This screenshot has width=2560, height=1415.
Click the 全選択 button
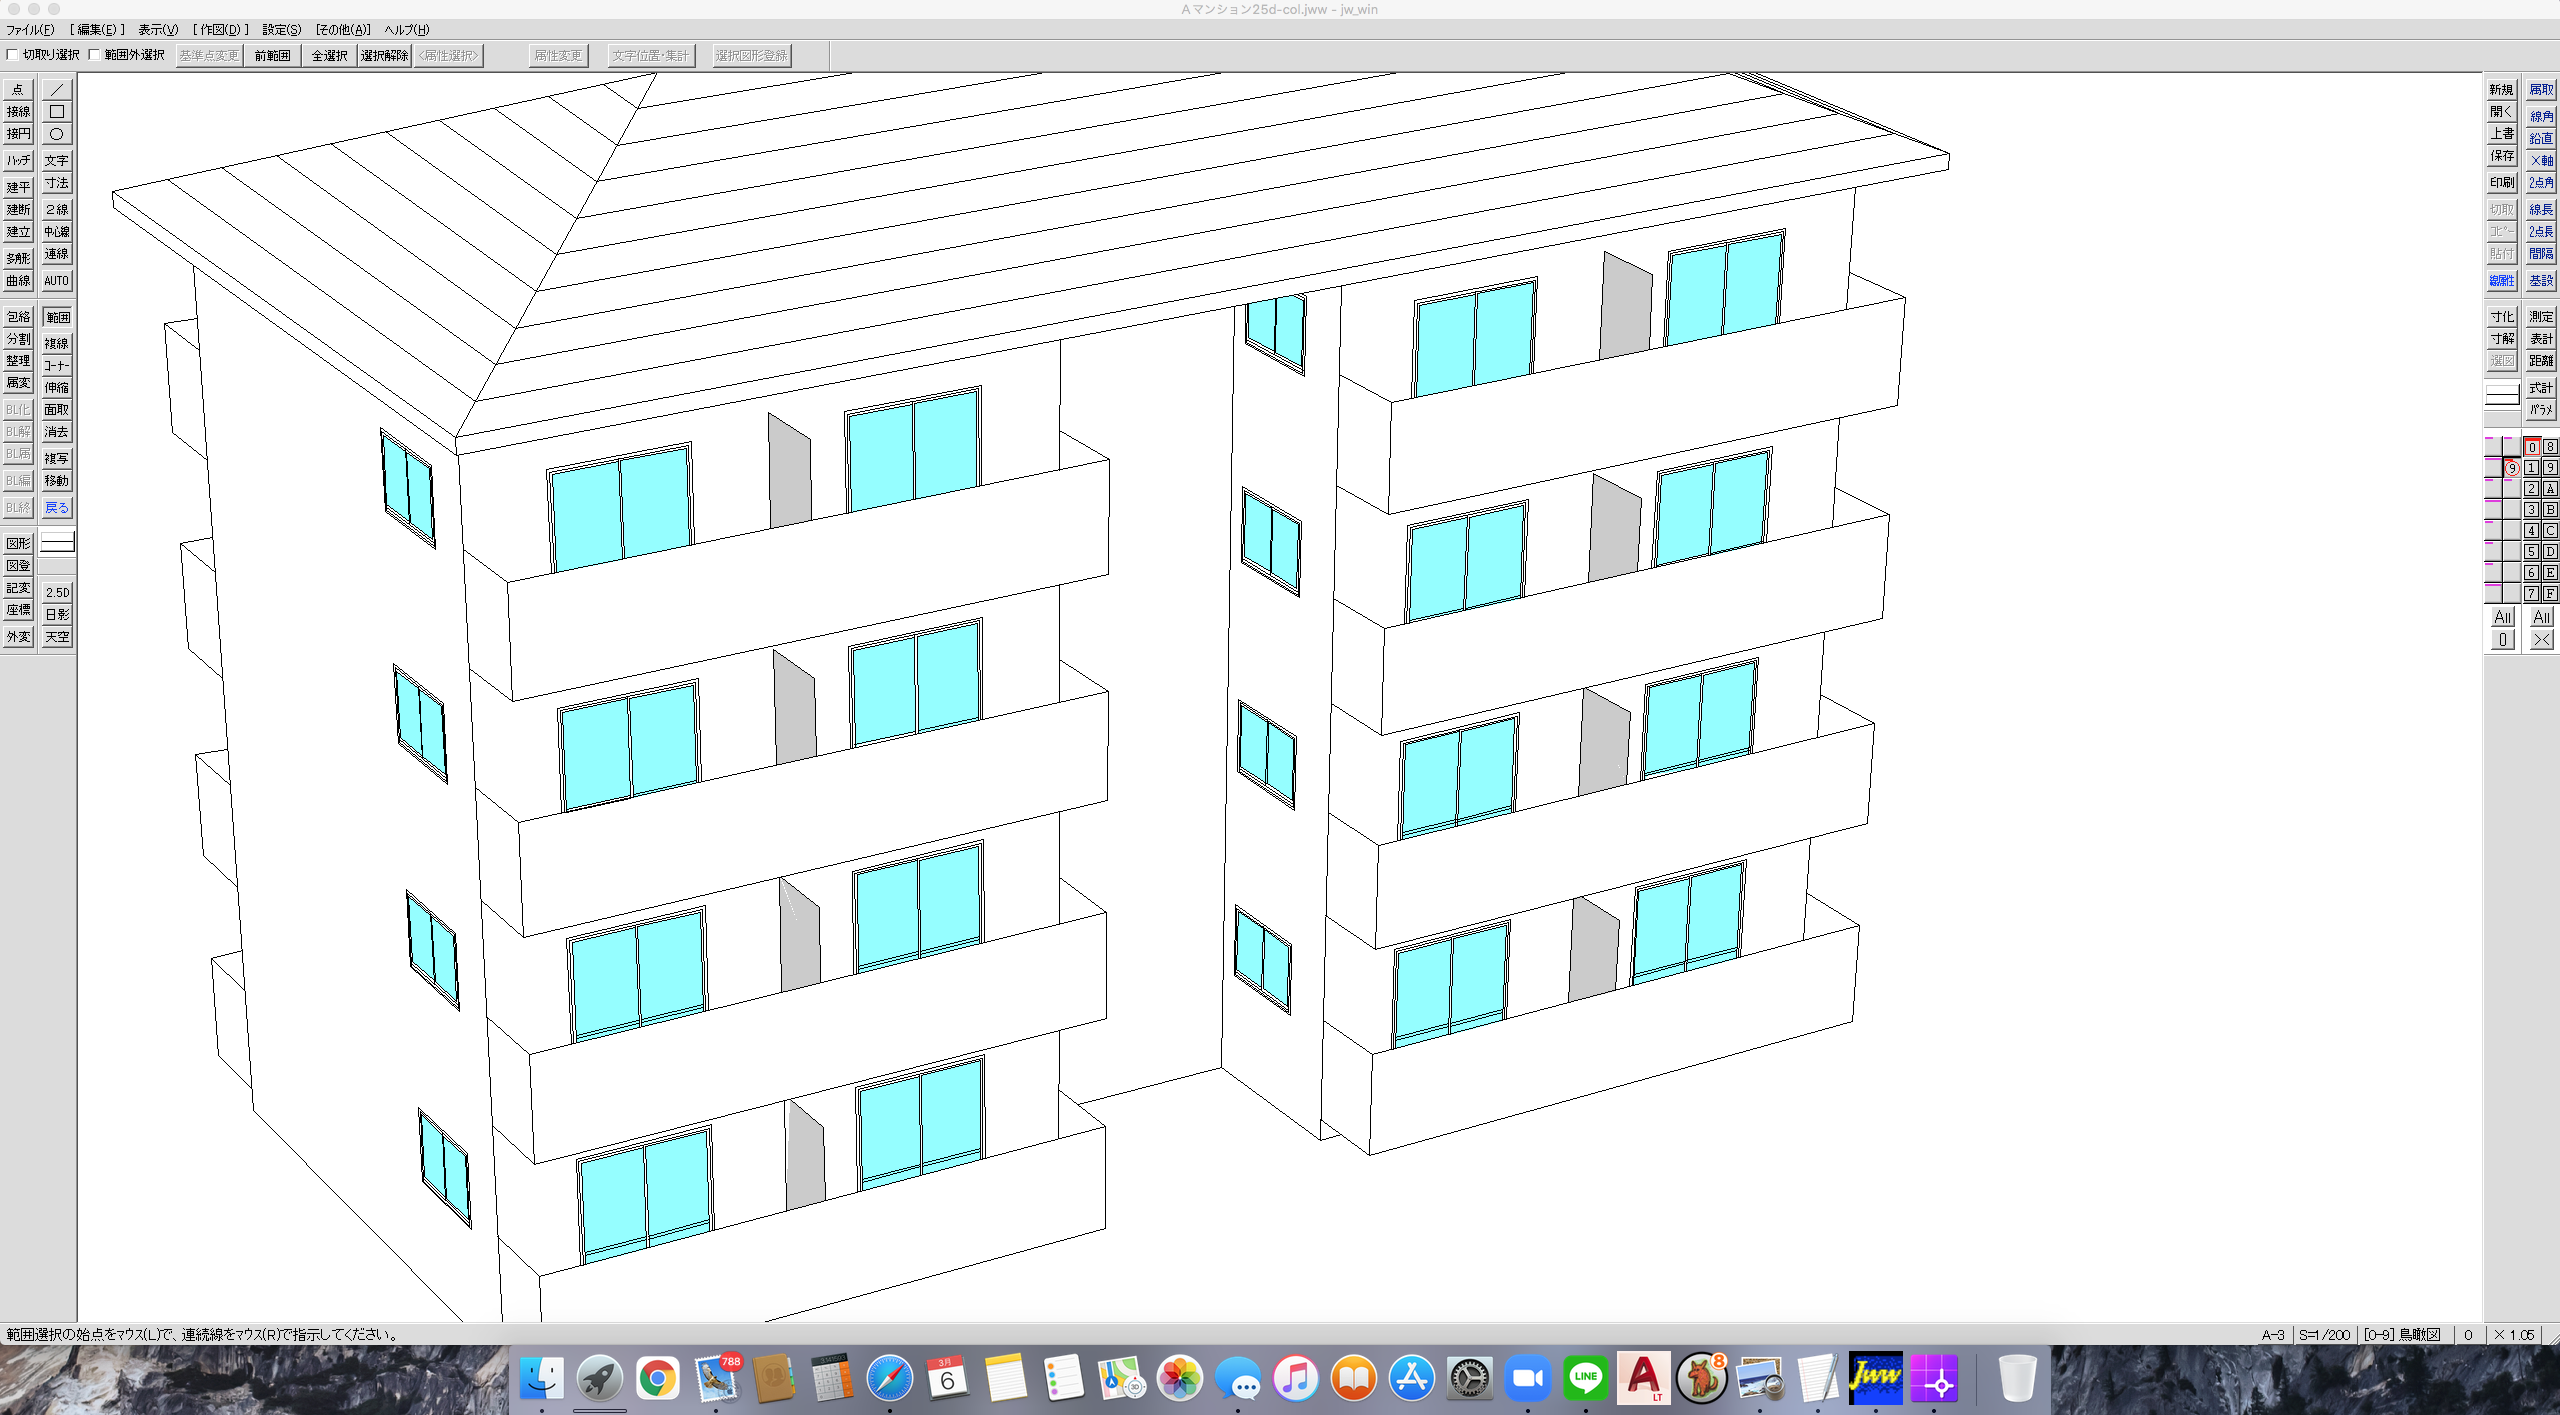tap(329, 55)
